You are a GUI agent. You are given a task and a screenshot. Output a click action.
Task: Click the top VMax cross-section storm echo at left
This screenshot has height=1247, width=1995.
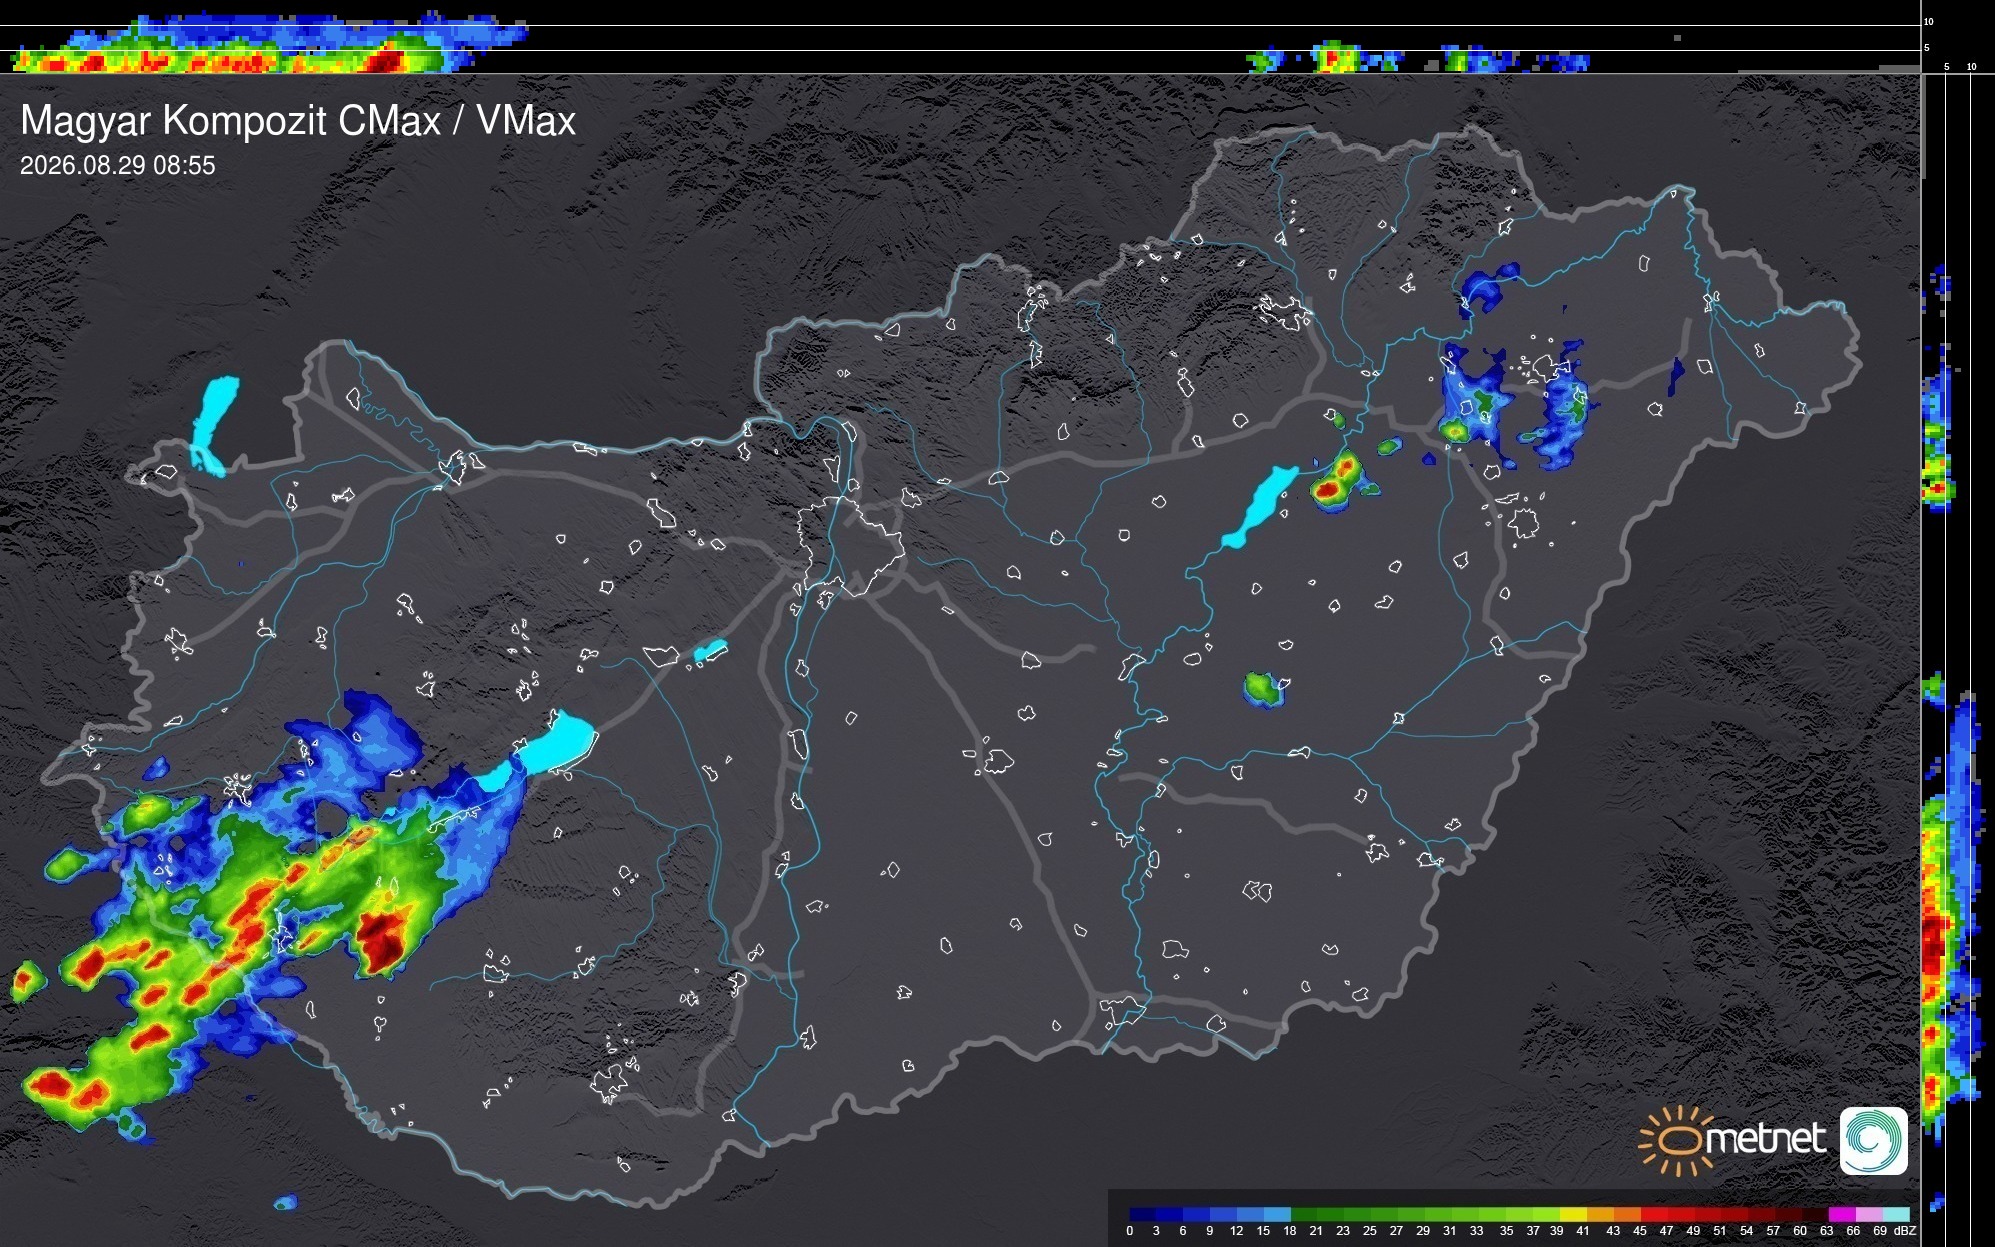(268, 45)
